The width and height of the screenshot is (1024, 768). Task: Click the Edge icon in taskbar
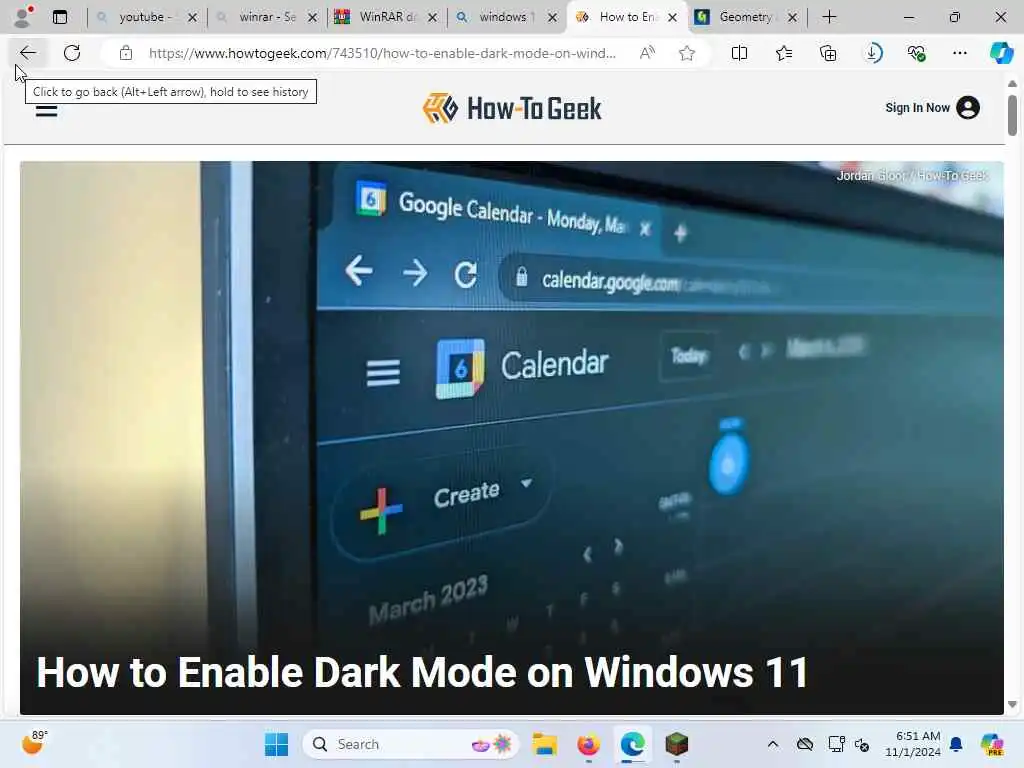point(632,744)
